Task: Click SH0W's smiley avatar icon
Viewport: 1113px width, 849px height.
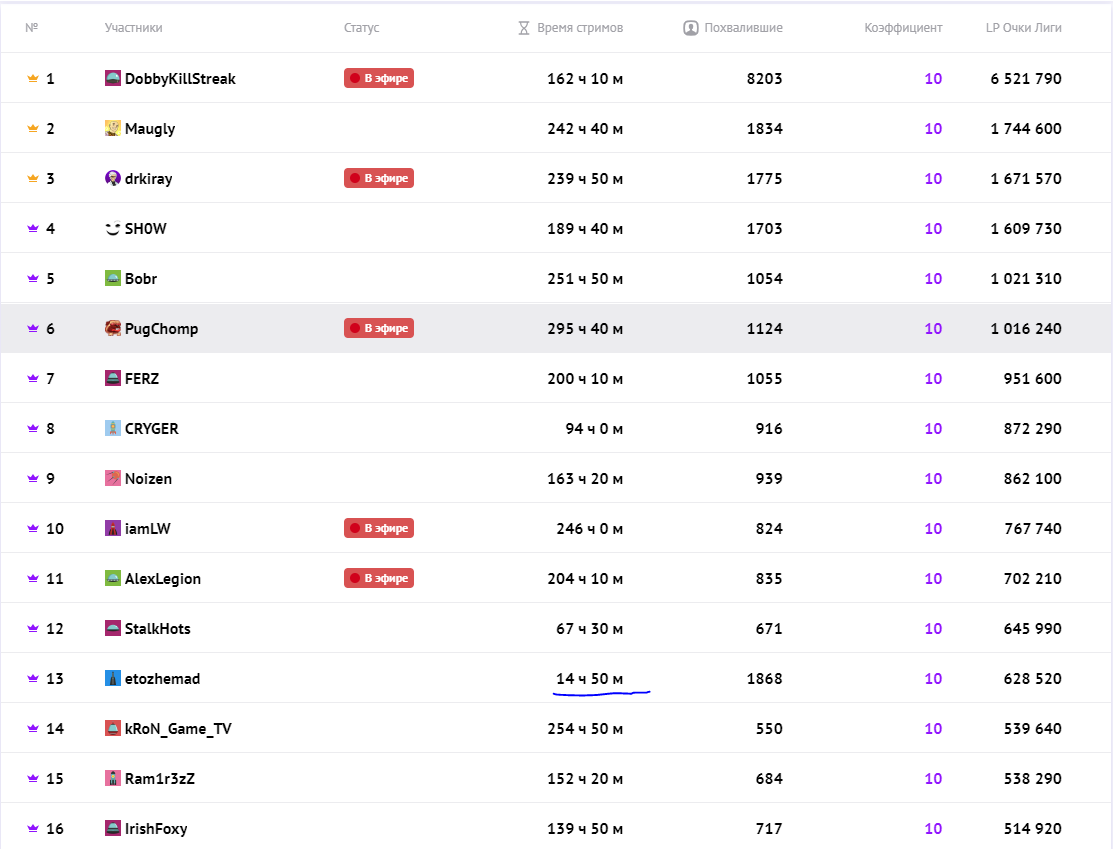Action: 113,228
